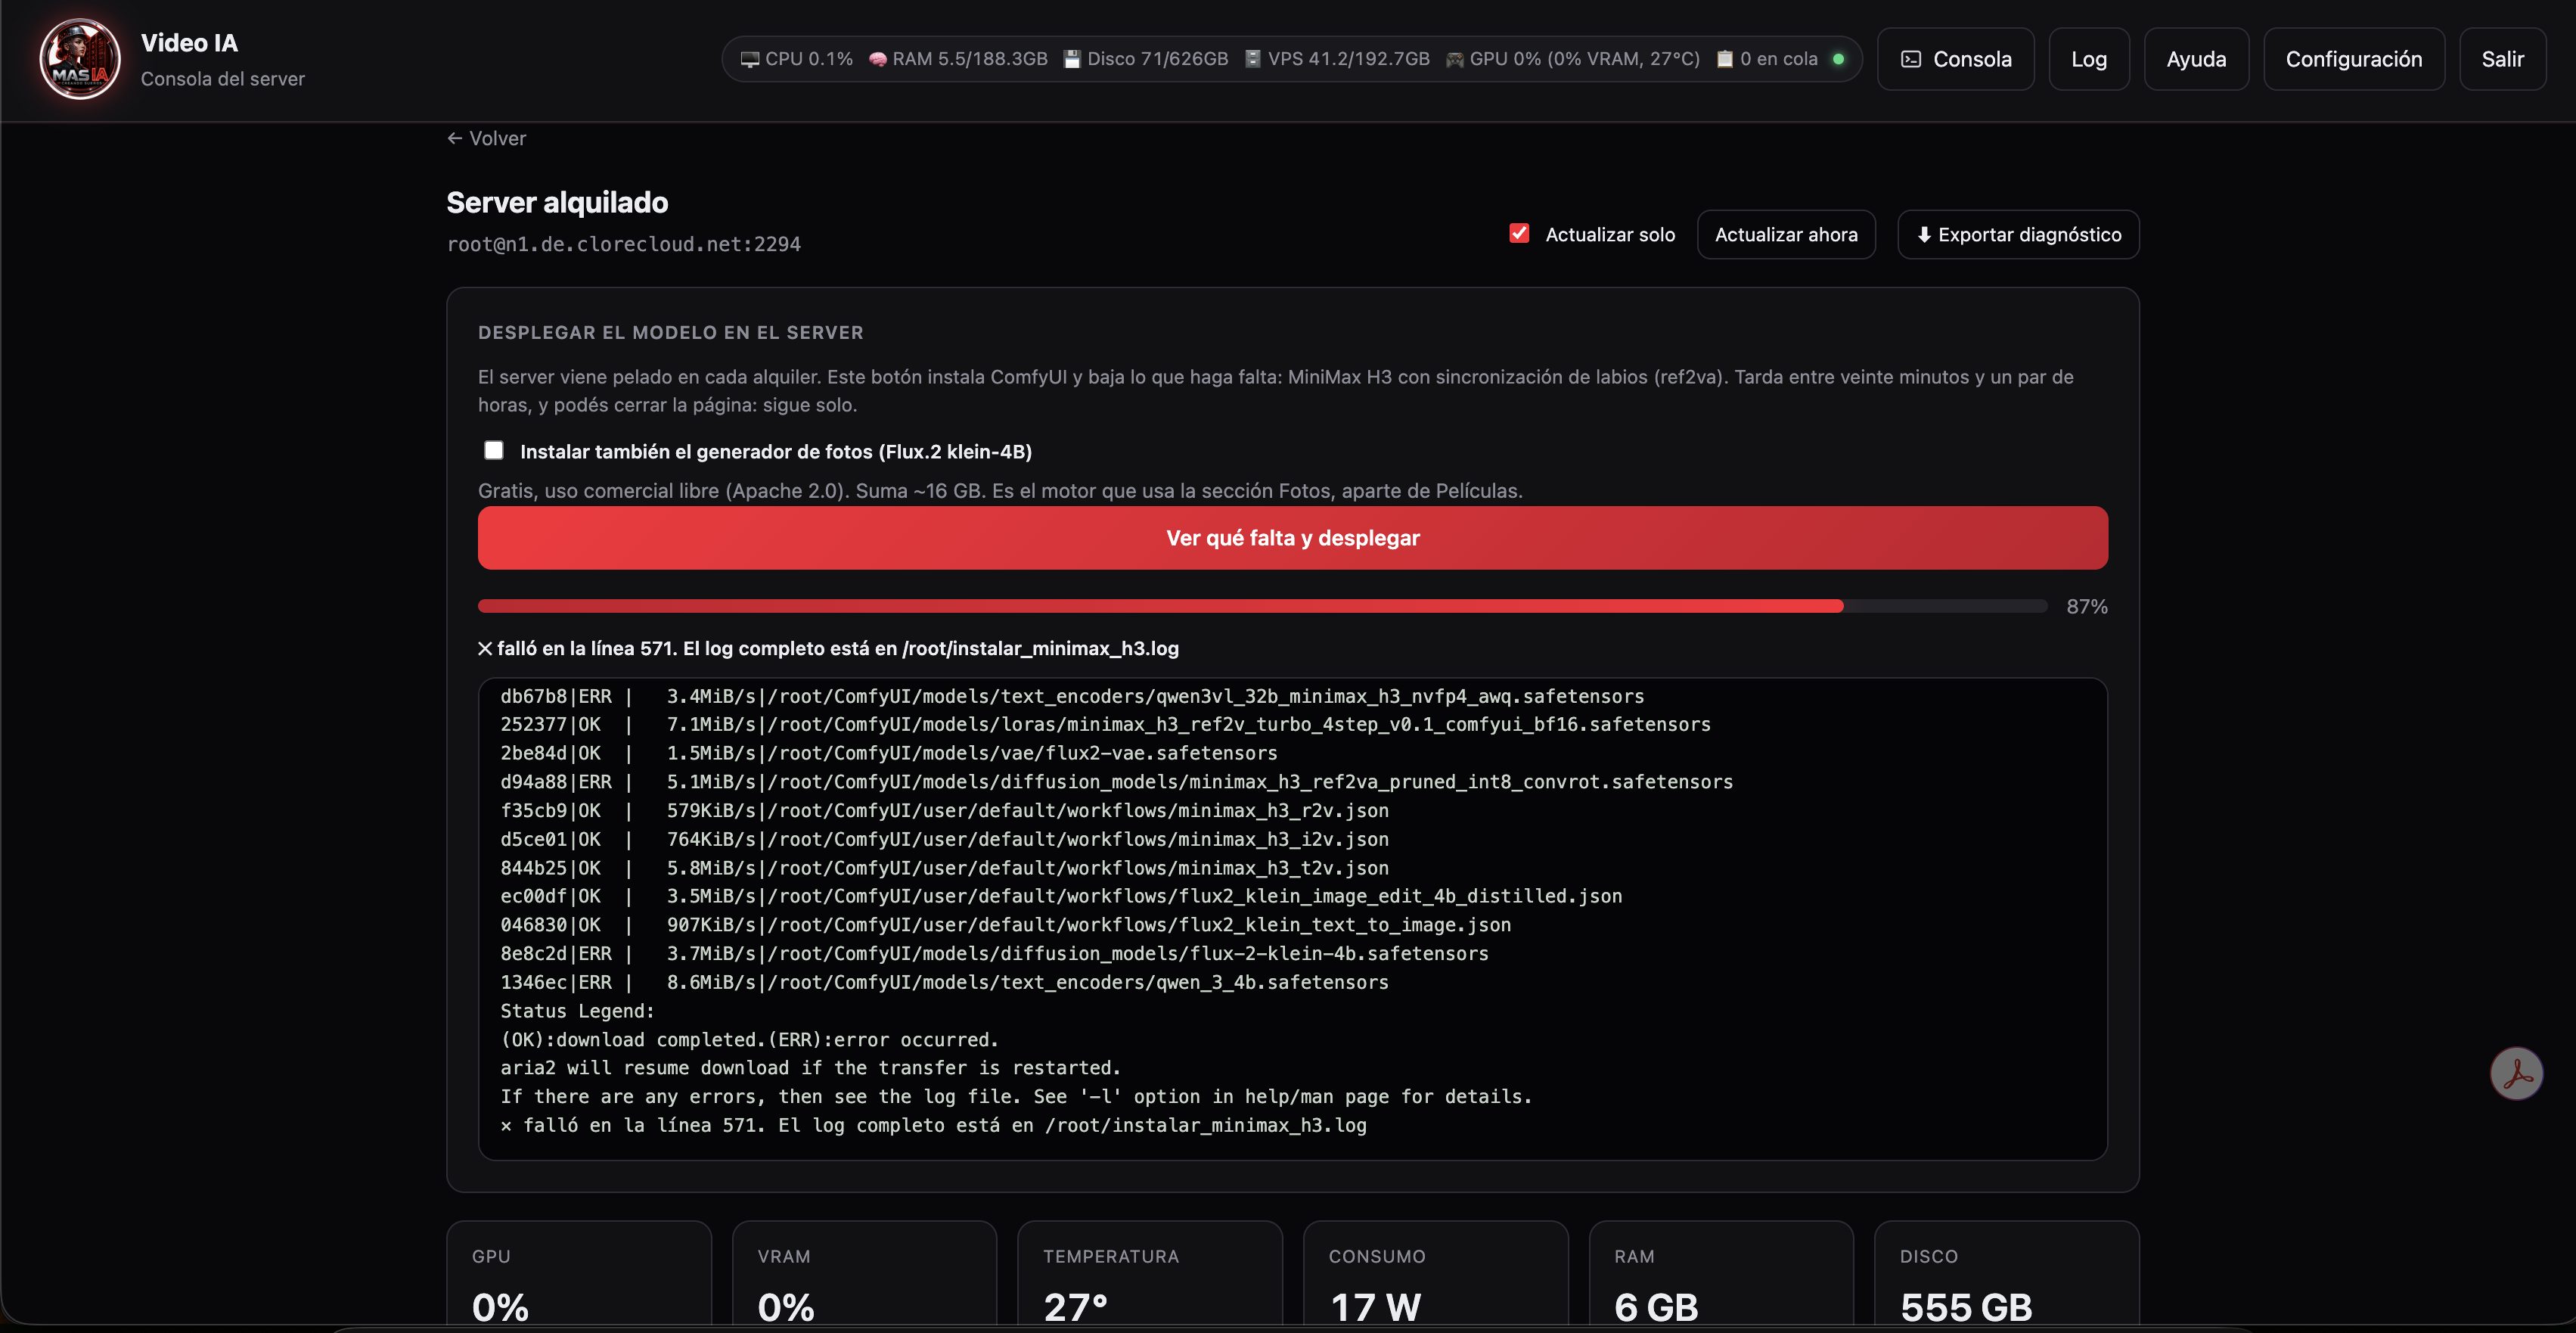Image resolution: width=2576 pixels, height=1333 pixels.
Task: Click the CPU usage monitor icon
Action: coord(749,60)
